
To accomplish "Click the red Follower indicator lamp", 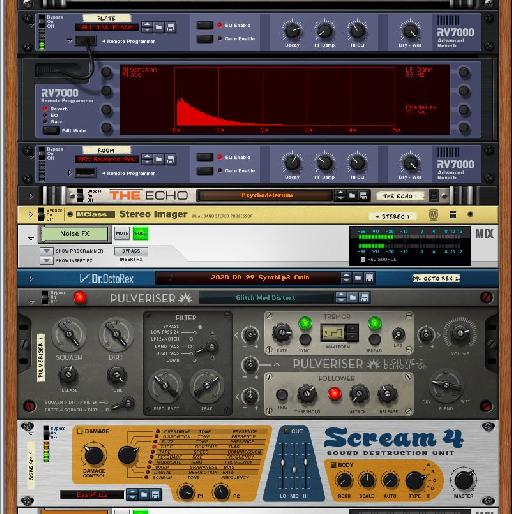I will point(335,394).
